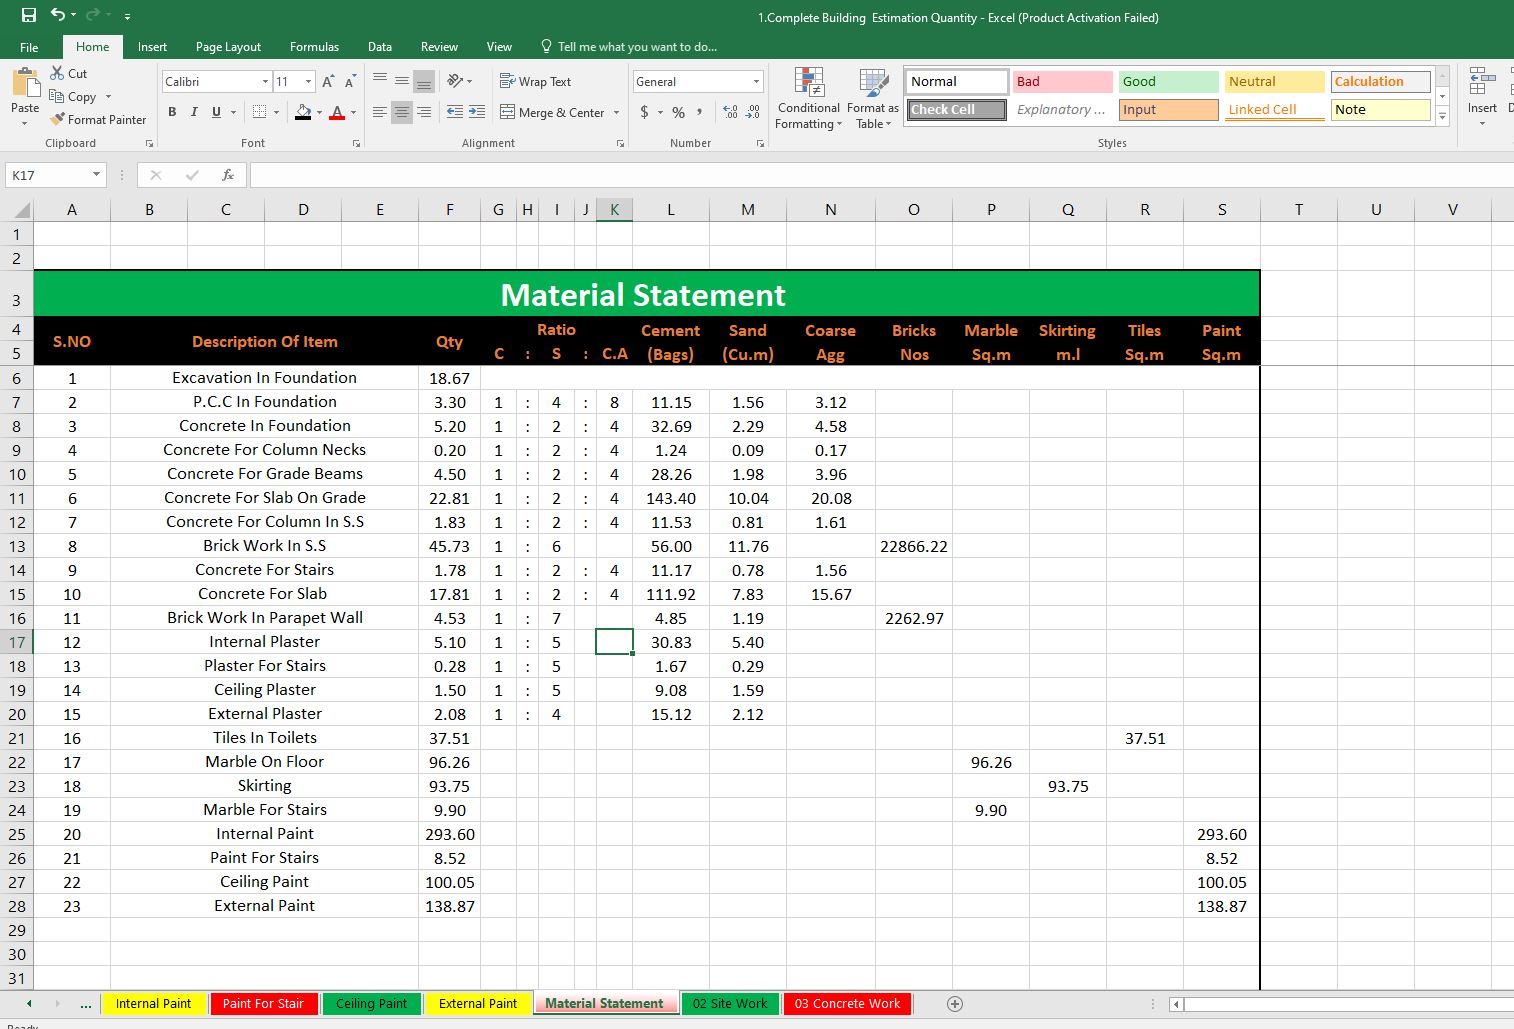Align the cell text to the right
This screenshot has width=1514, height=1029.
coord(424,112)
